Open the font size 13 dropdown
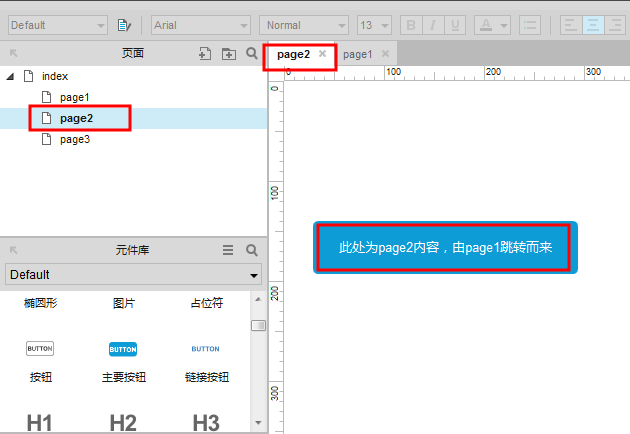Viewport: 630px width, 434px height. (x=374, y=25)
